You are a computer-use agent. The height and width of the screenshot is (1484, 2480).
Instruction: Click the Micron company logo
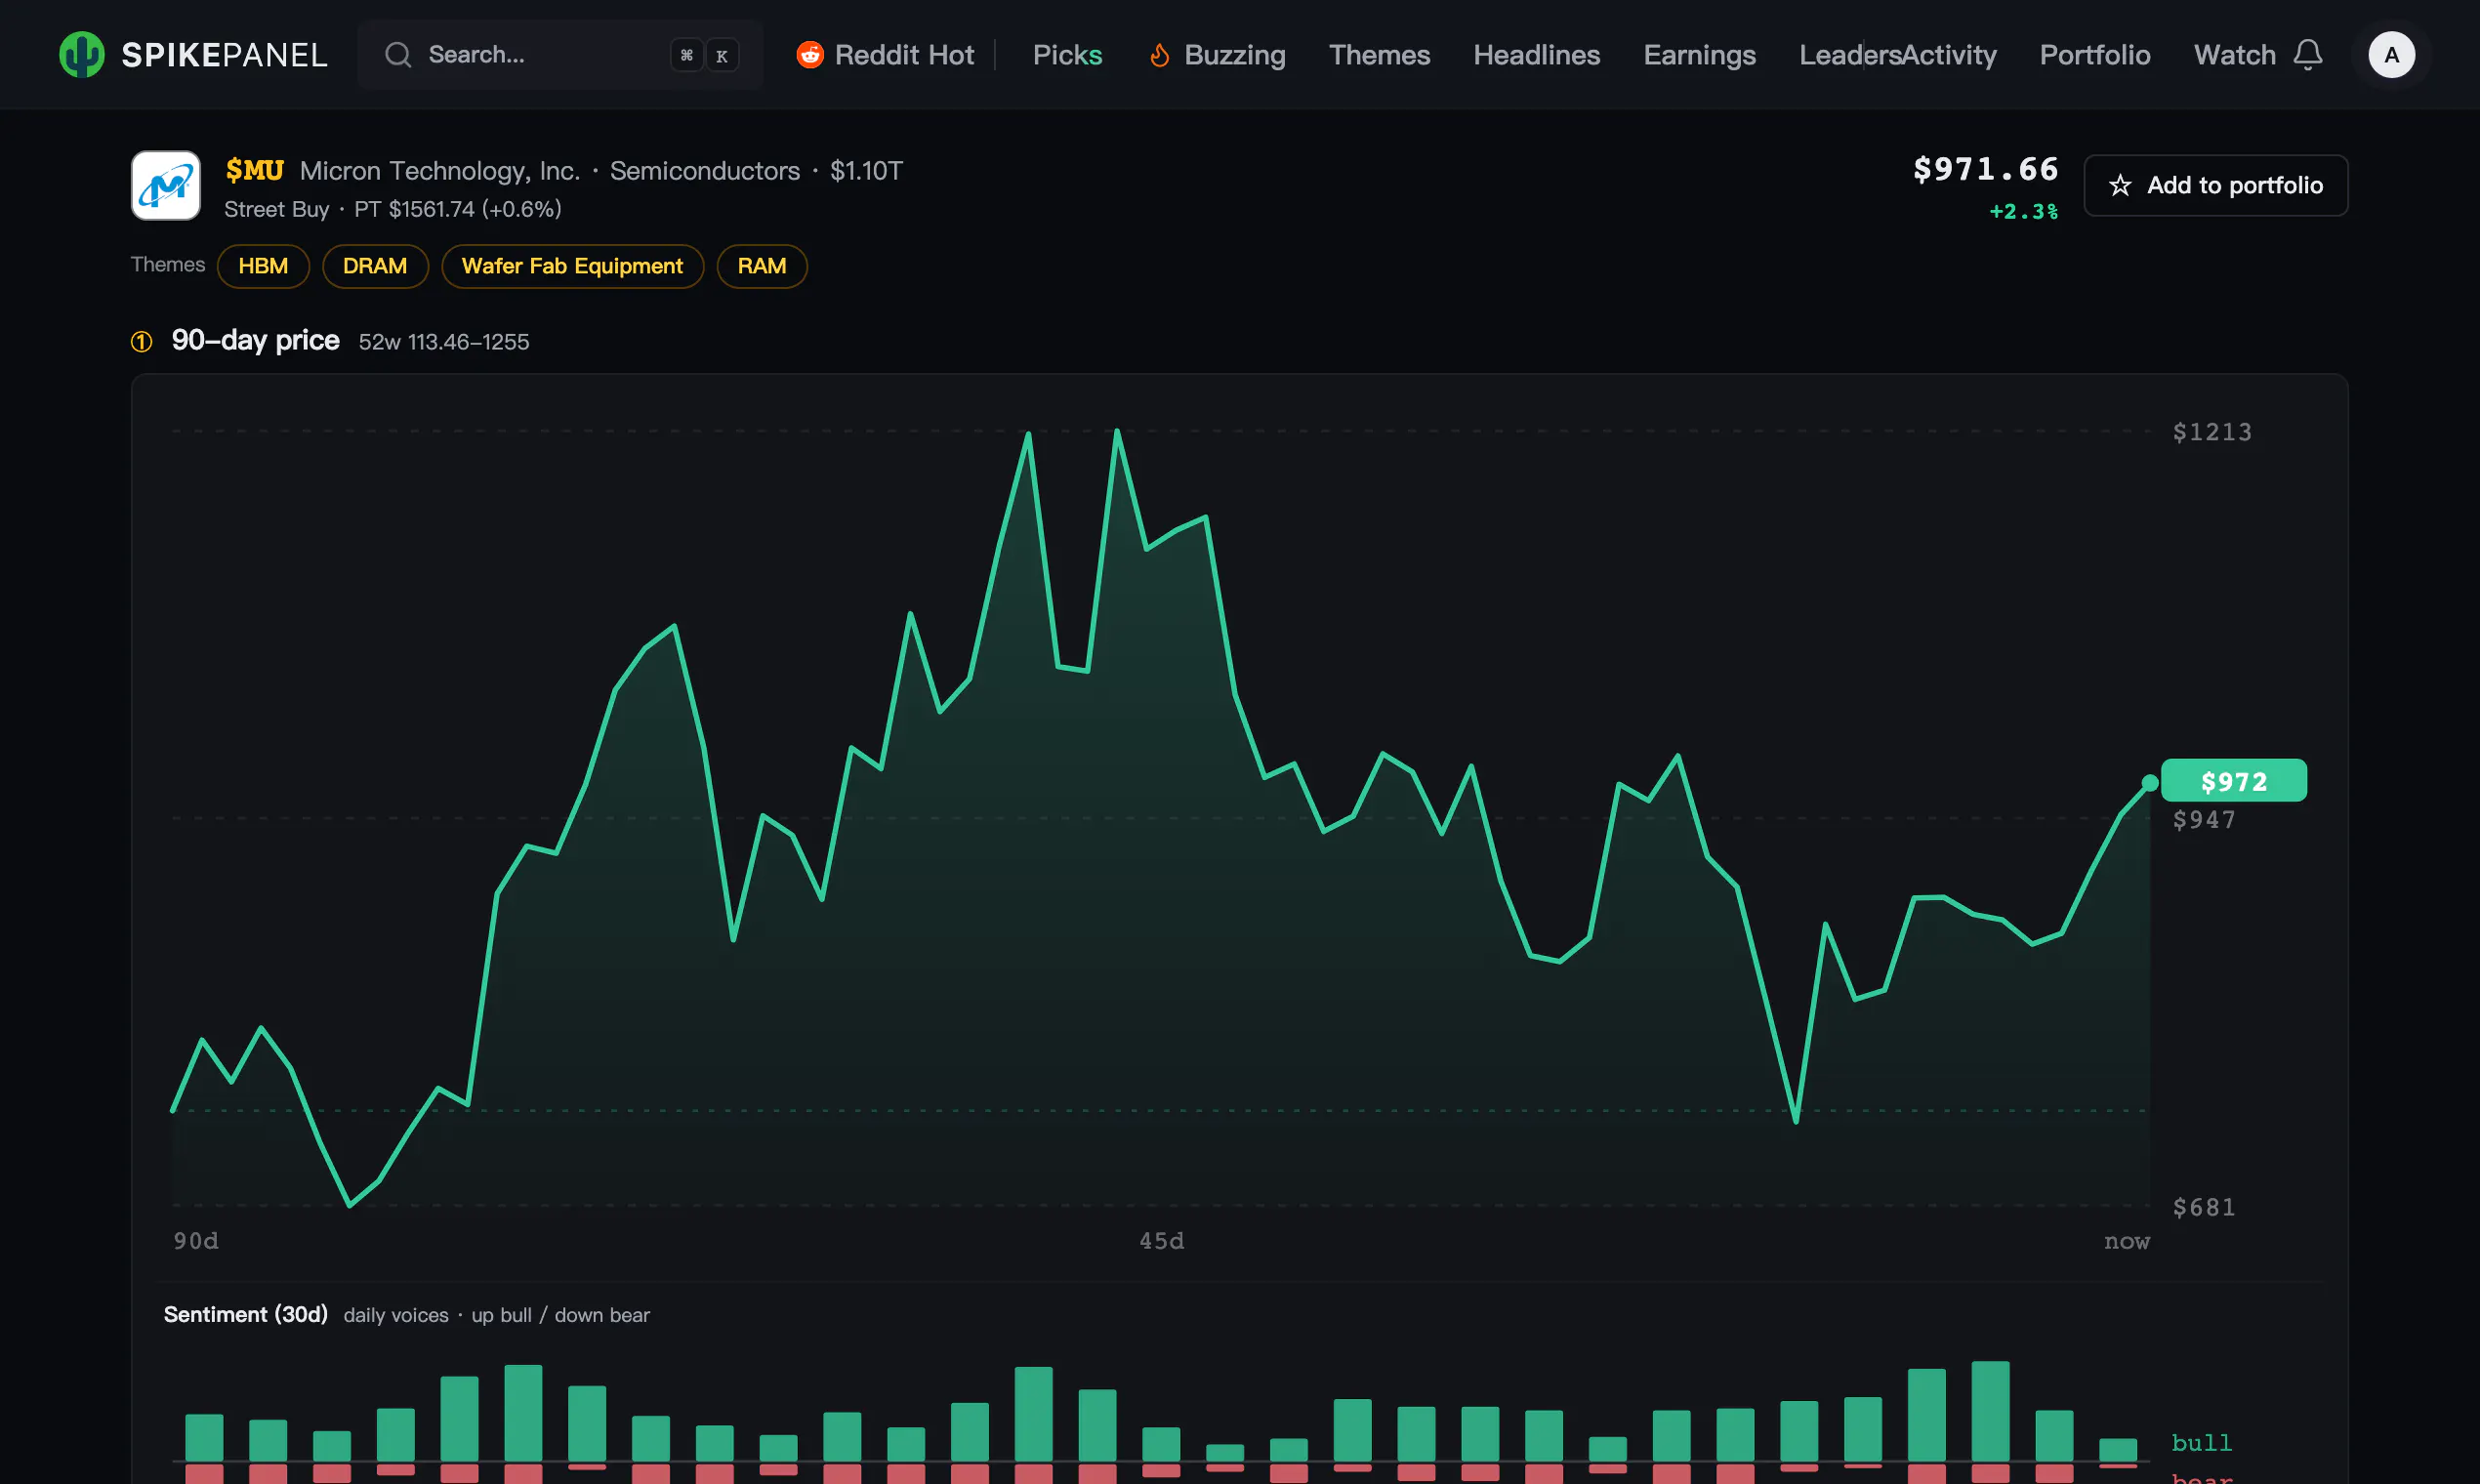coord(166,185)
